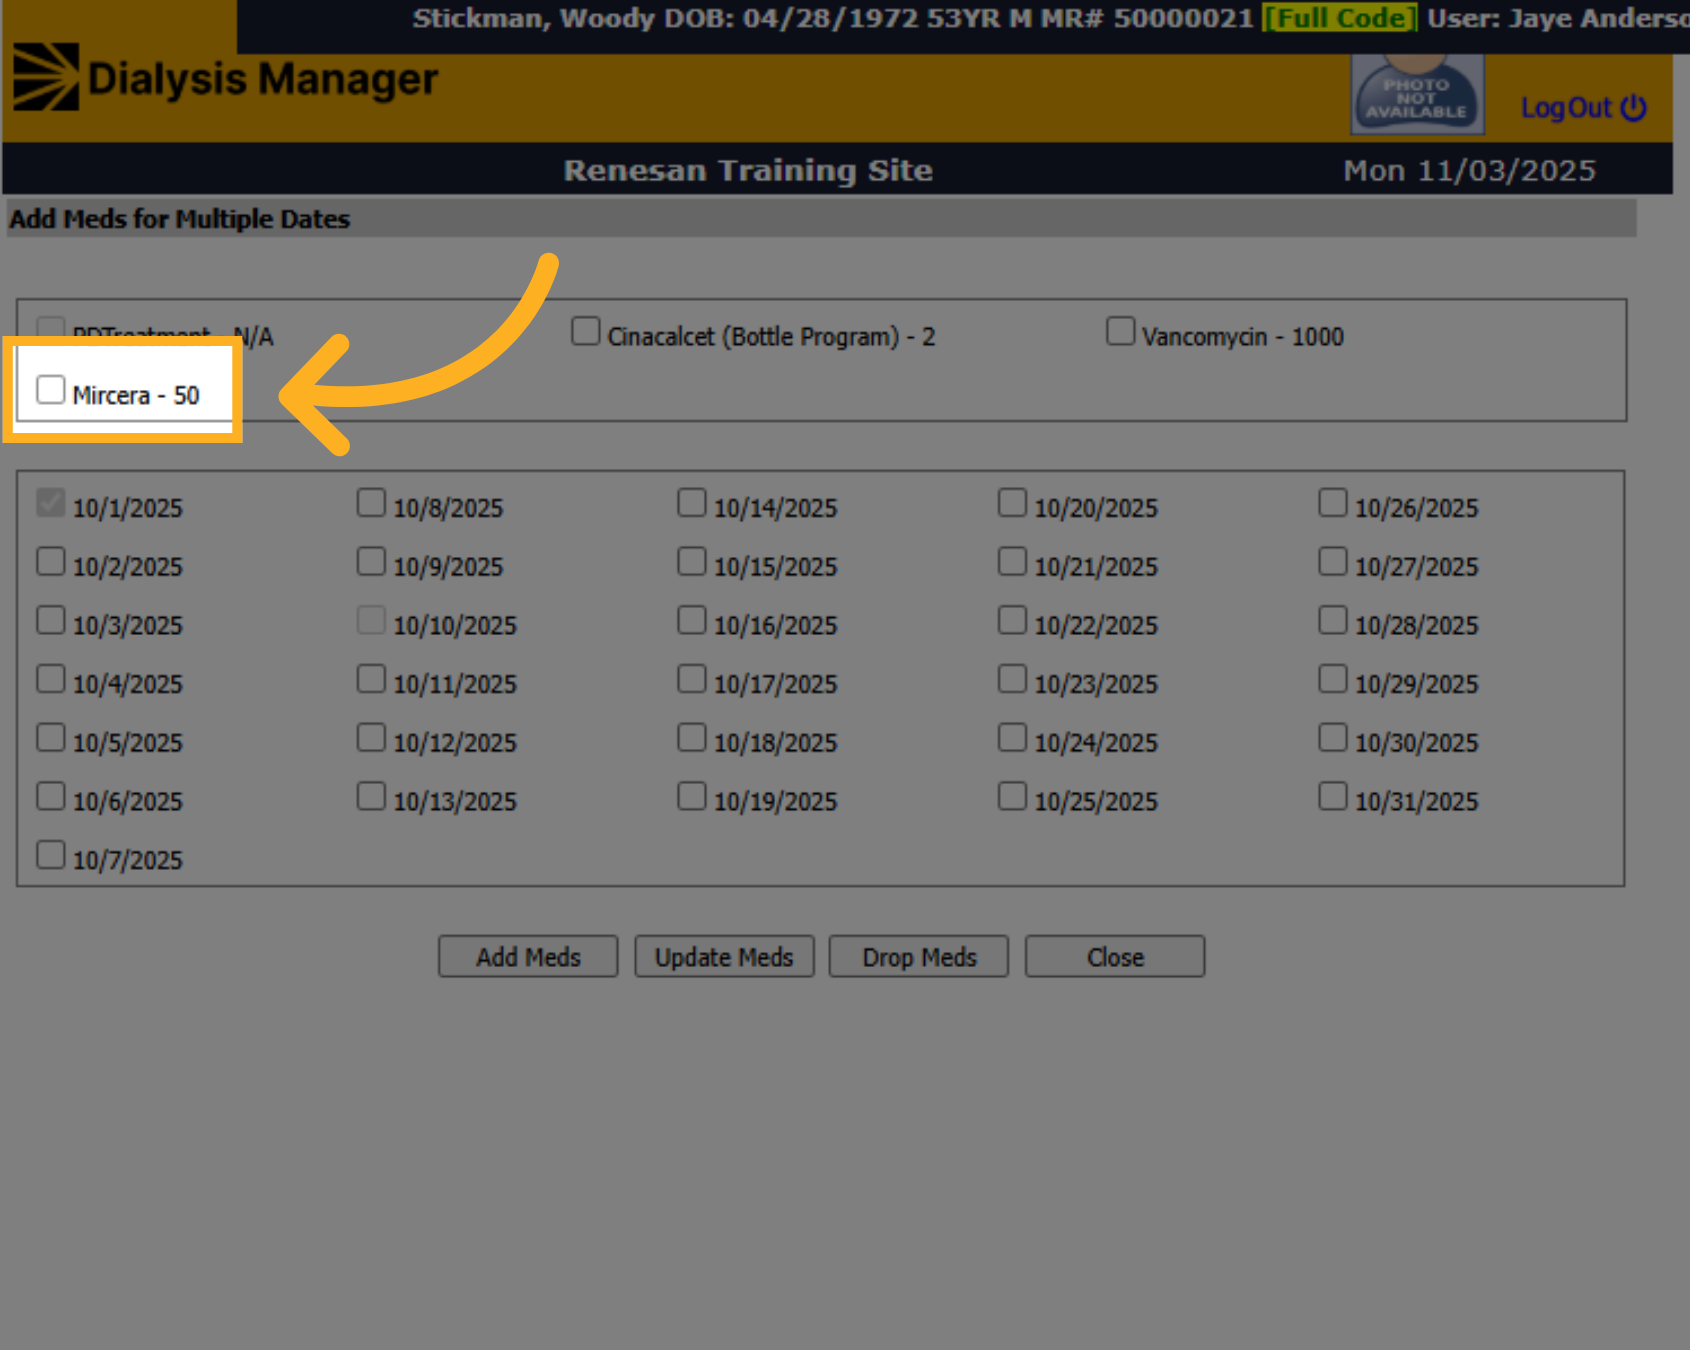Click the Log Out power icon

[1633, 107]
